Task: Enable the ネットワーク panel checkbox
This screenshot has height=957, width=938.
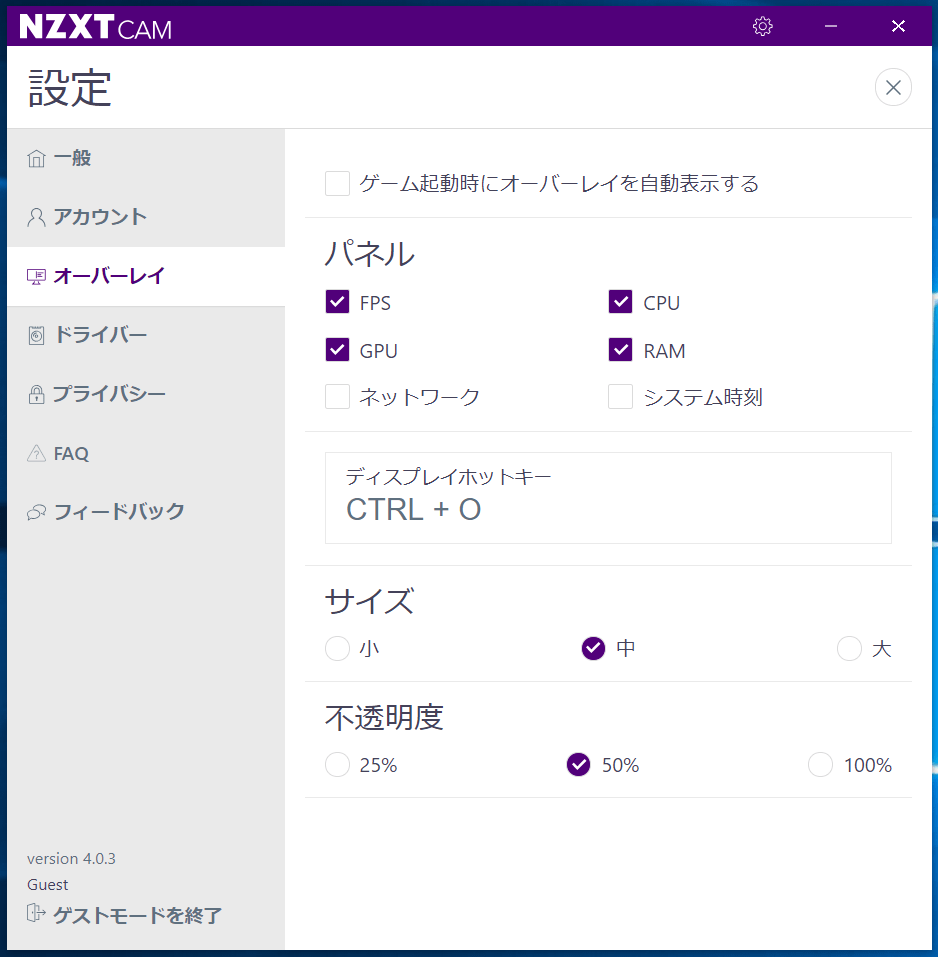Action: coord(337,397)
